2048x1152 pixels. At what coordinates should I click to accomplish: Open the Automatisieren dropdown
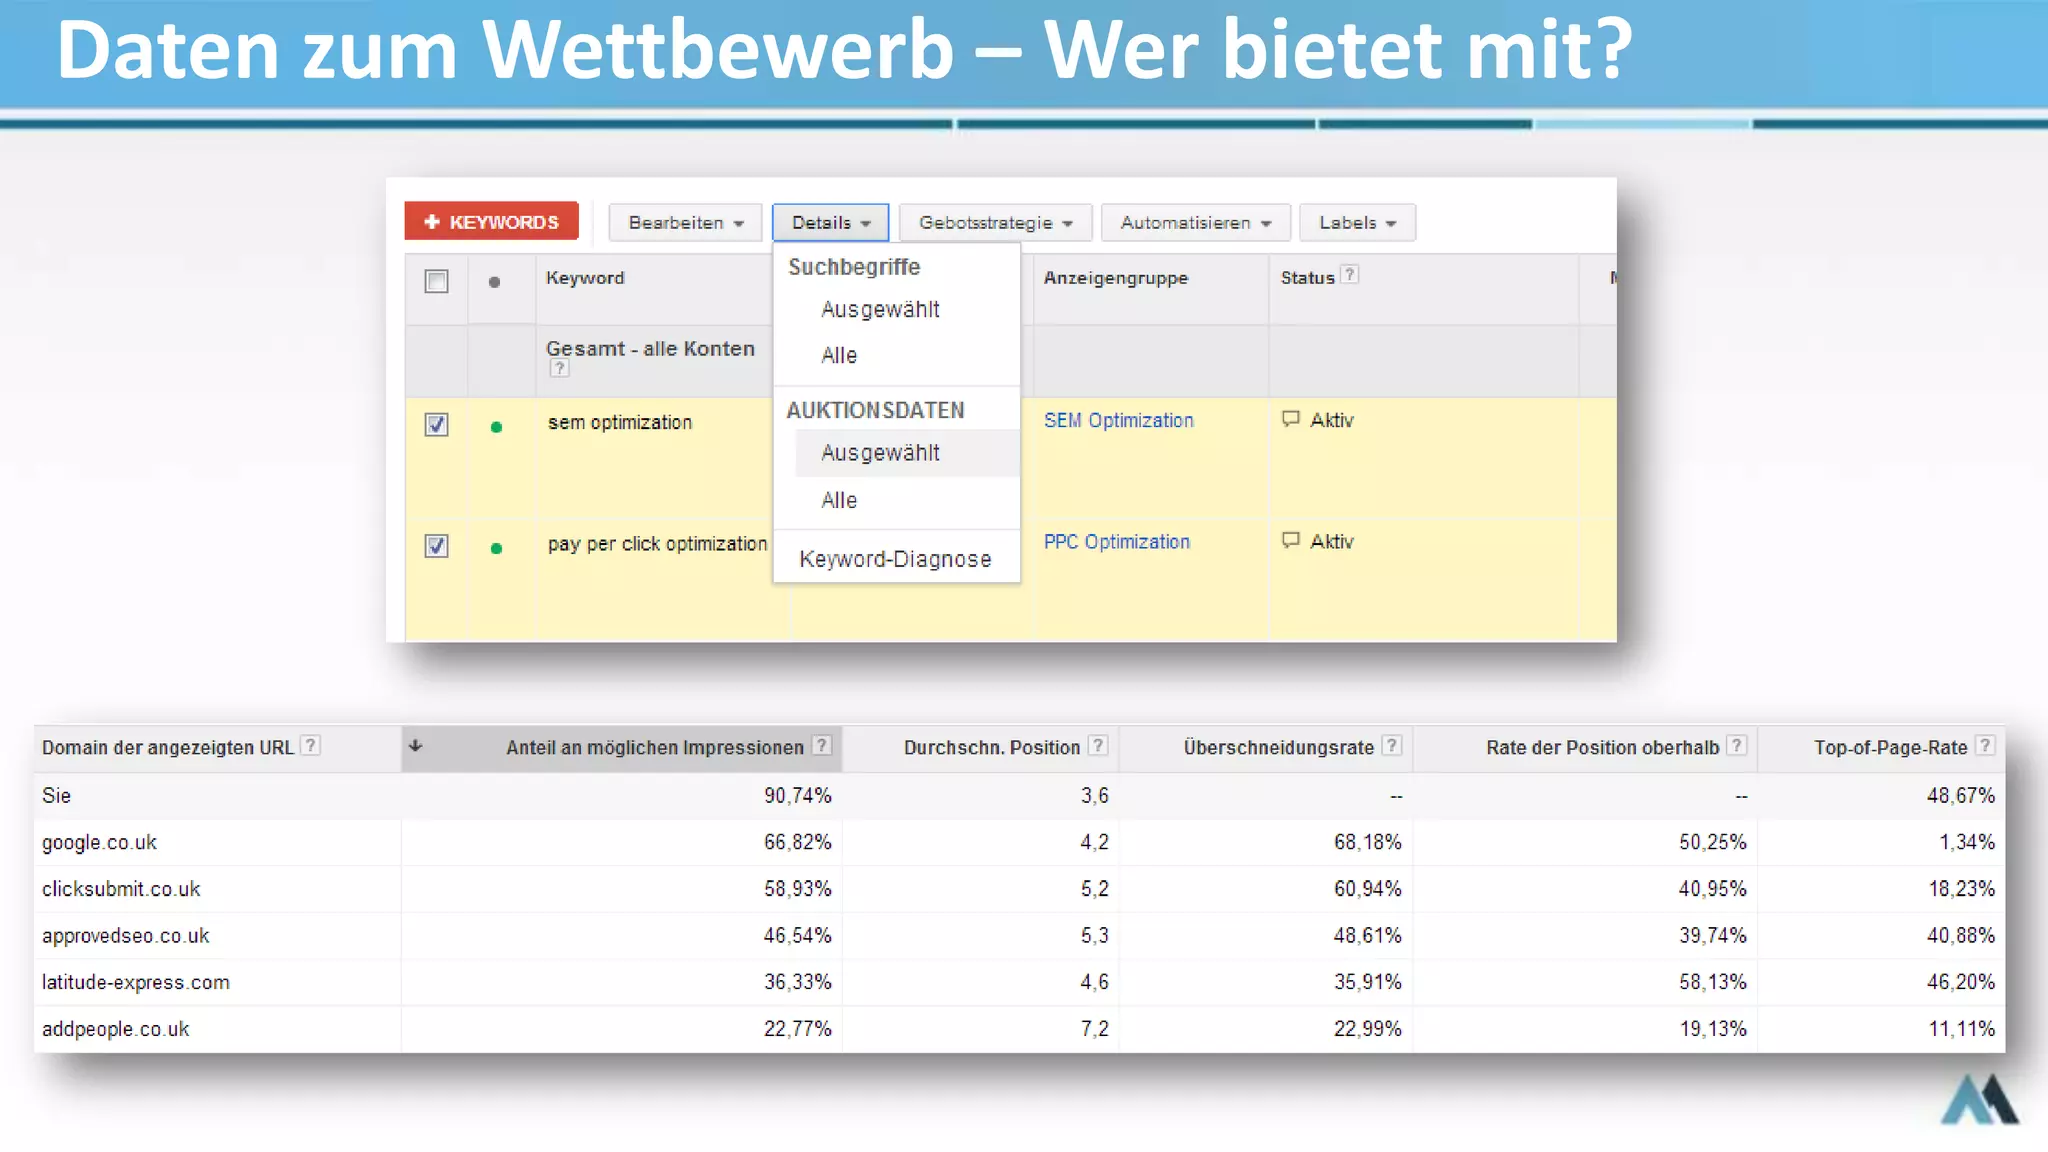[1195, 223]
